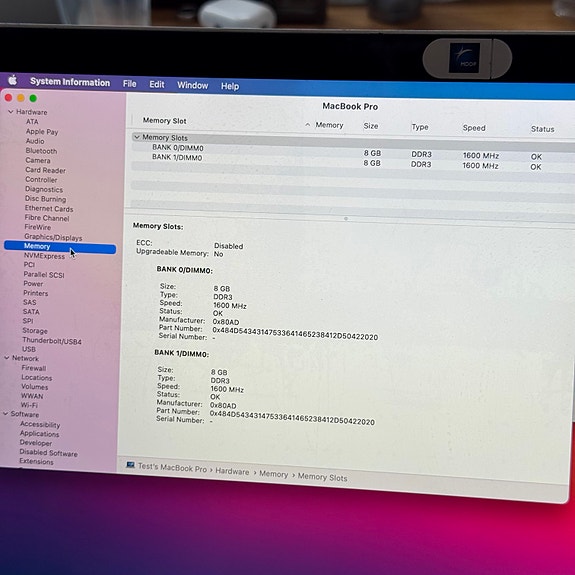Select Printers in the sidebar

pos(36,293)
